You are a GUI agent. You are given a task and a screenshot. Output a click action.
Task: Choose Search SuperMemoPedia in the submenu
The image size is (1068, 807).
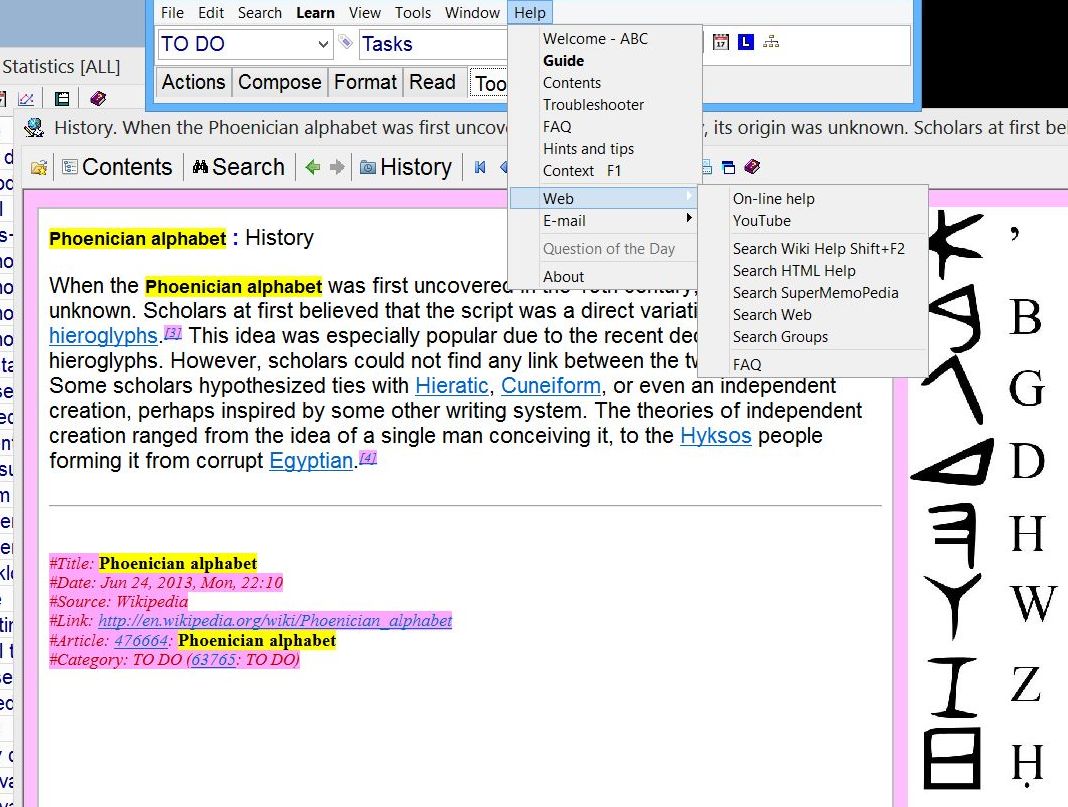pyautogui.click(x=815, y=292)
